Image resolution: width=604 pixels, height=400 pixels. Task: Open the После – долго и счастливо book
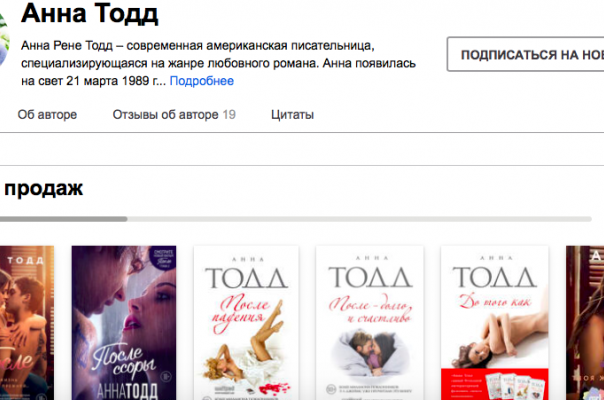(x=370, y=323)
